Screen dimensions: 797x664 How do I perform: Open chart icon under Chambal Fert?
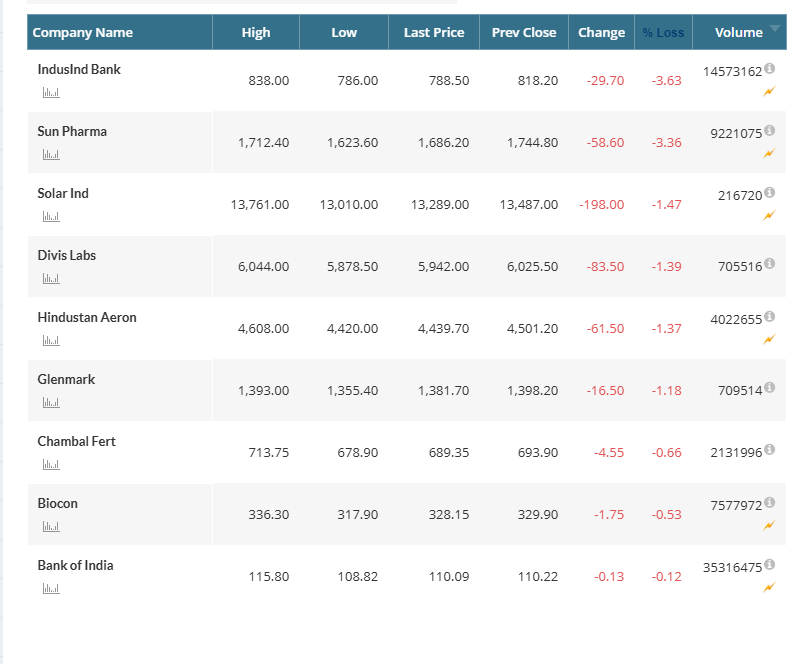(x=51, y=465)
